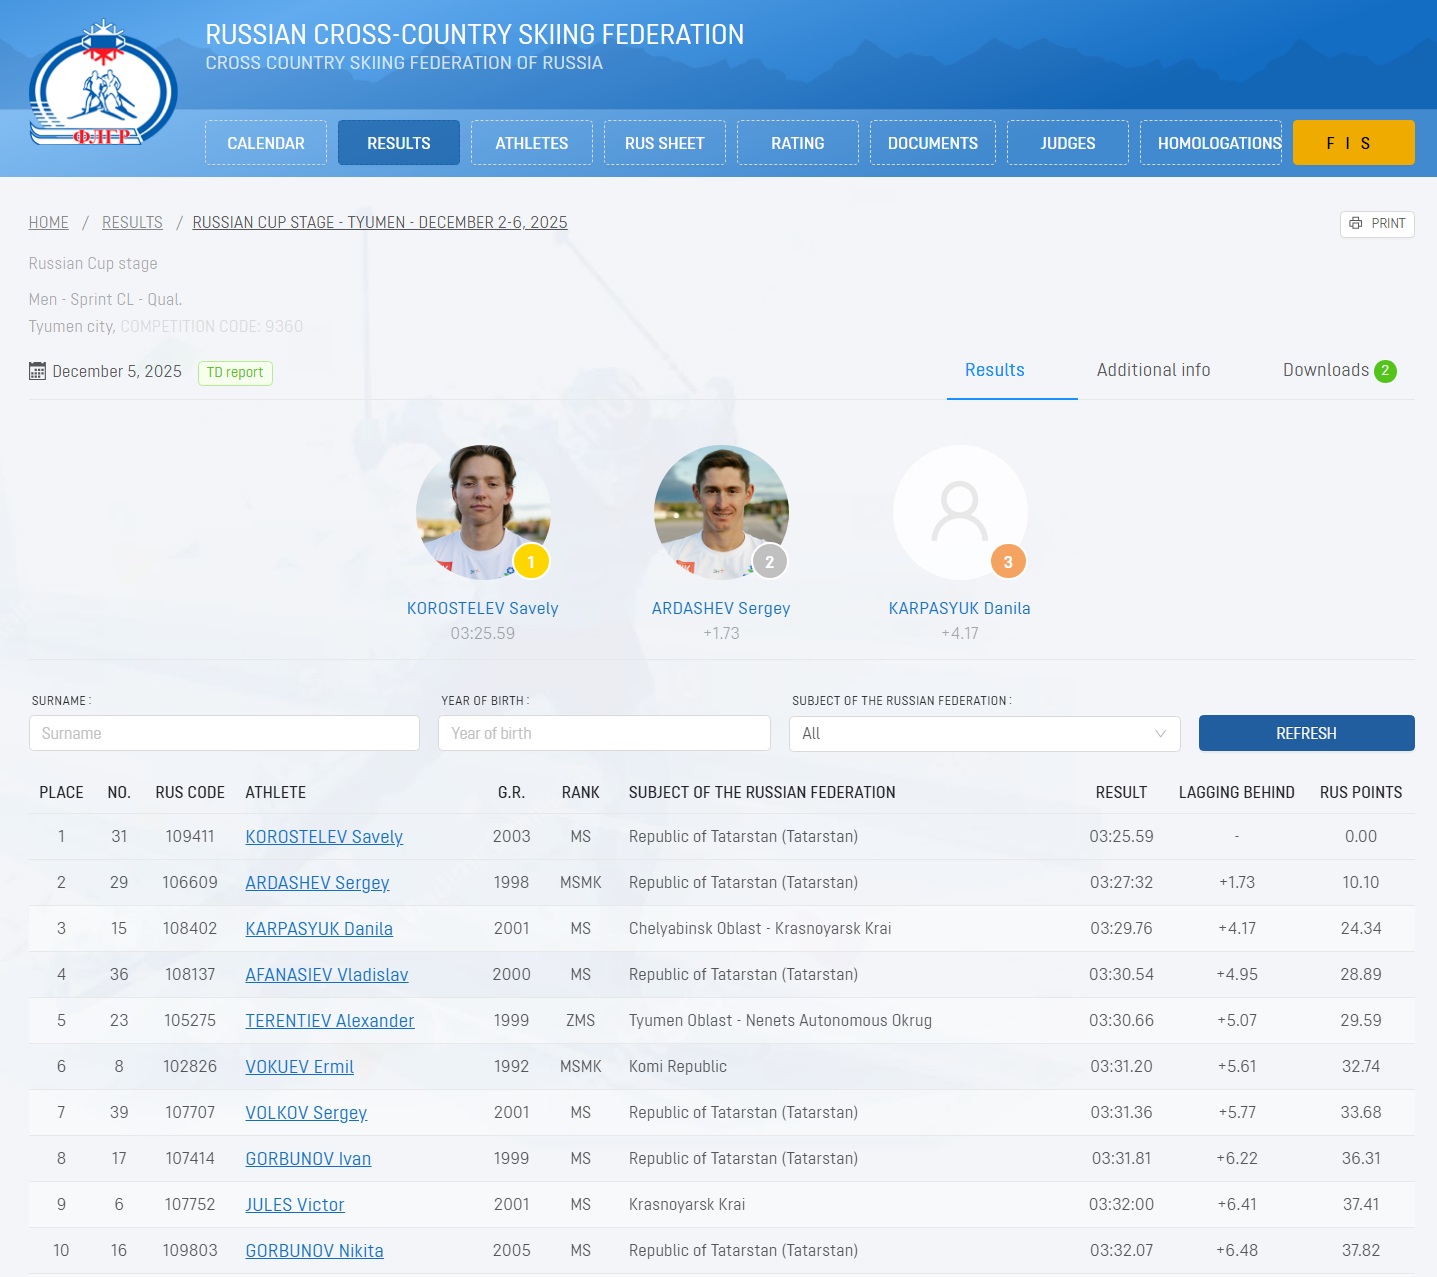The image size is (1437, 1277).
Task: Click the RESULT column header
Action: click(1121, 792)
